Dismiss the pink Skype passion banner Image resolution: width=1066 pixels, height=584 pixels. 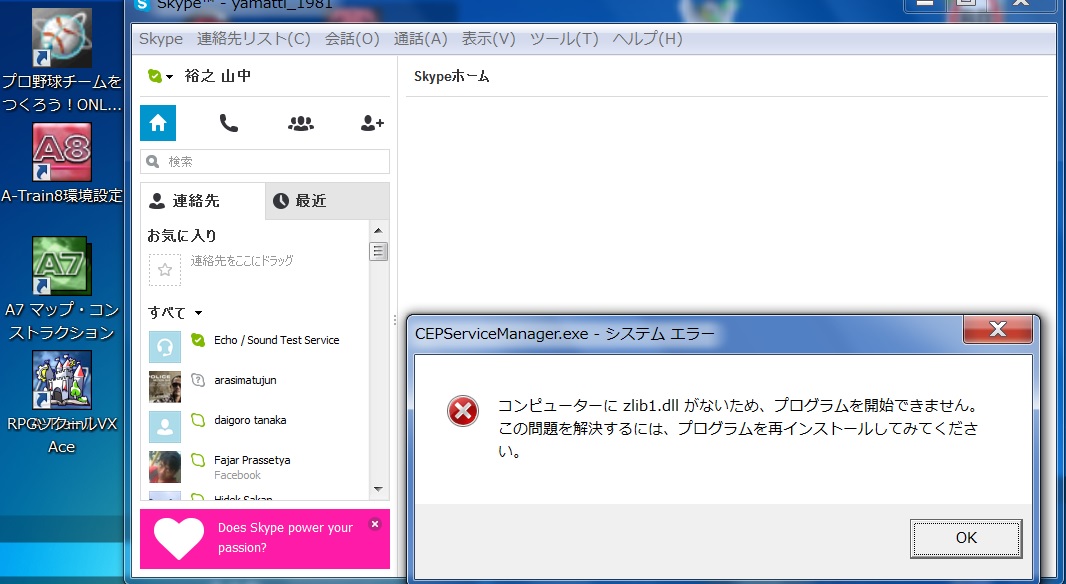[x=375, y=524]
